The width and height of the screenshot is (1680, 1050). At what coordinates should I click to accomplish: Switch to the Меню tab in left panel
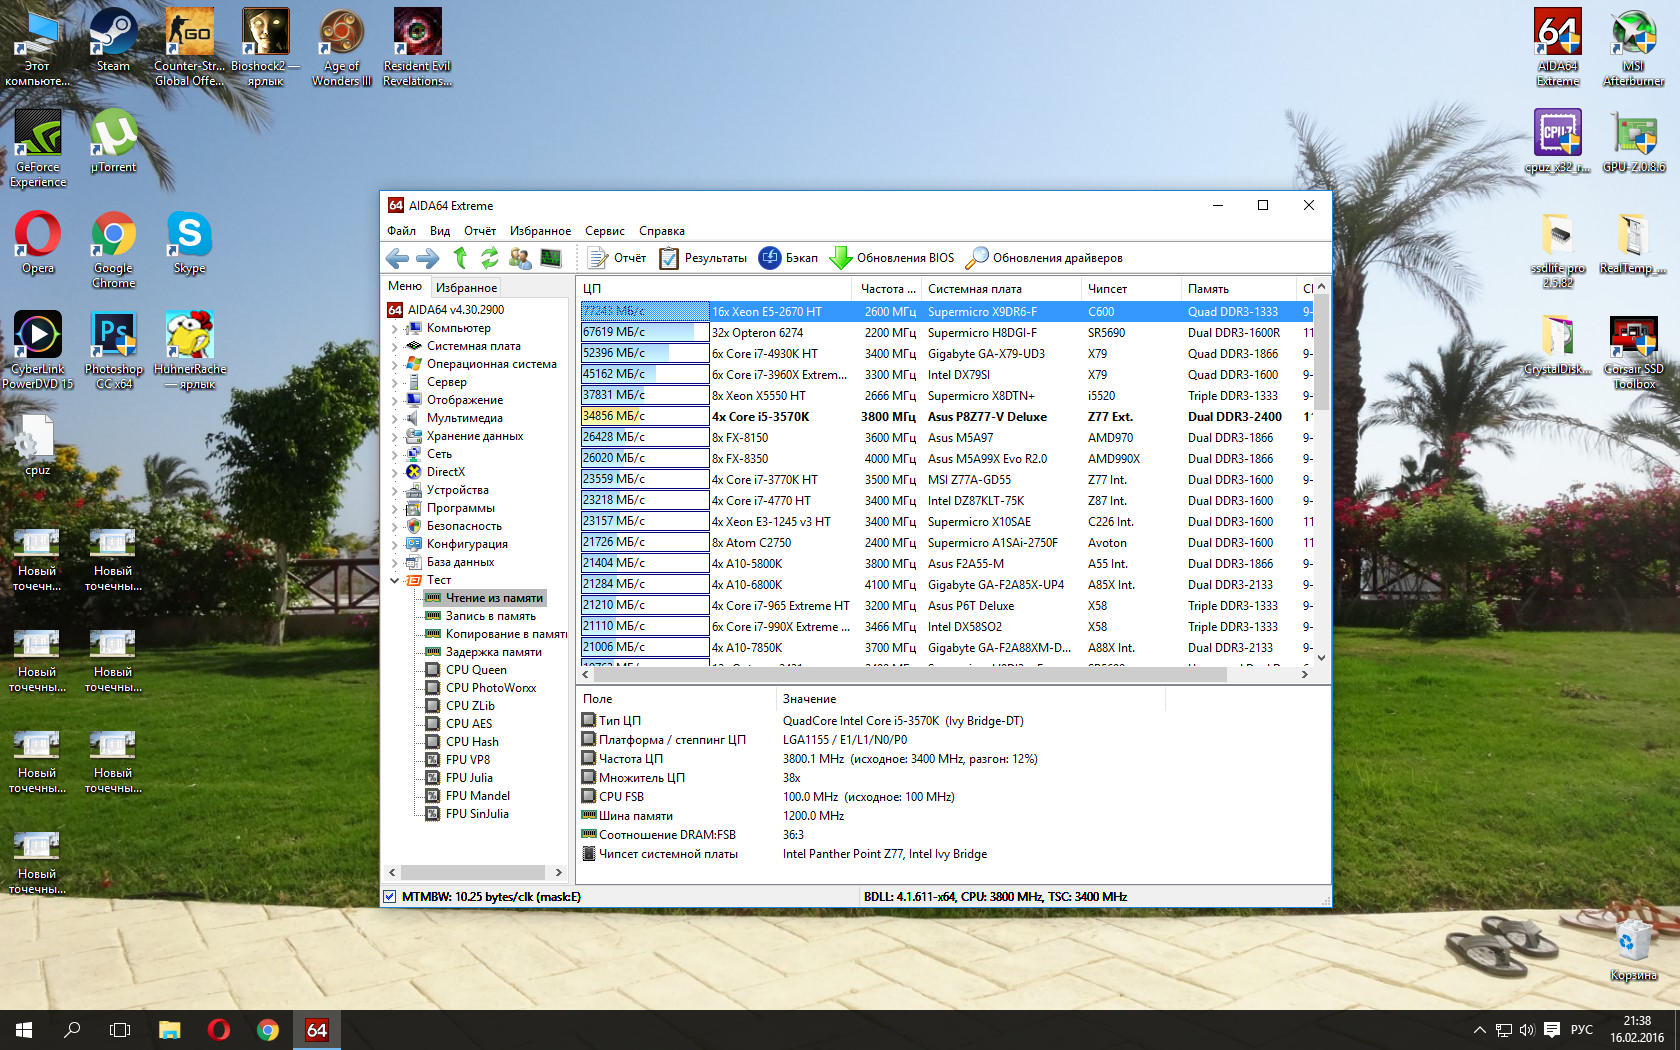(x=405, y=287)
